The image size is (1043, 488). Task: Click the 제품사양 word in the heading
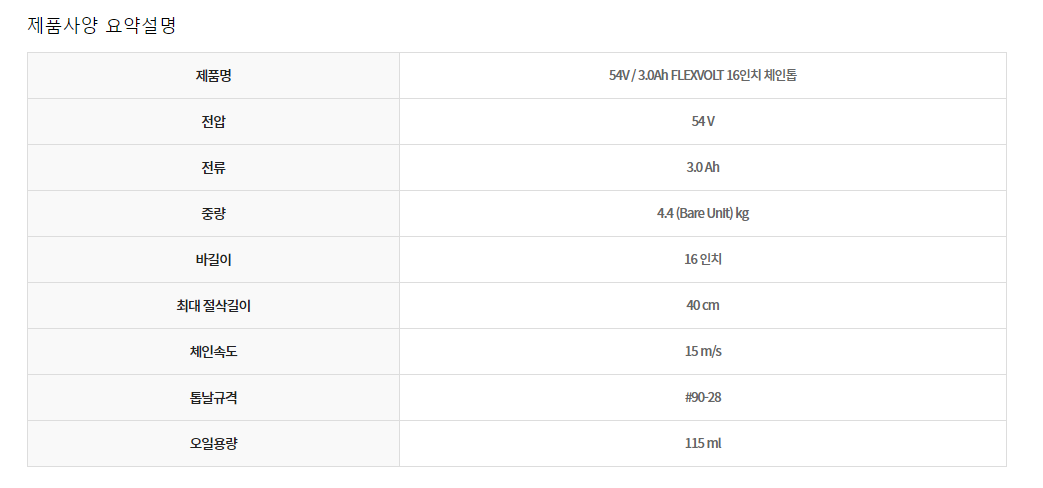coord(62,25)
